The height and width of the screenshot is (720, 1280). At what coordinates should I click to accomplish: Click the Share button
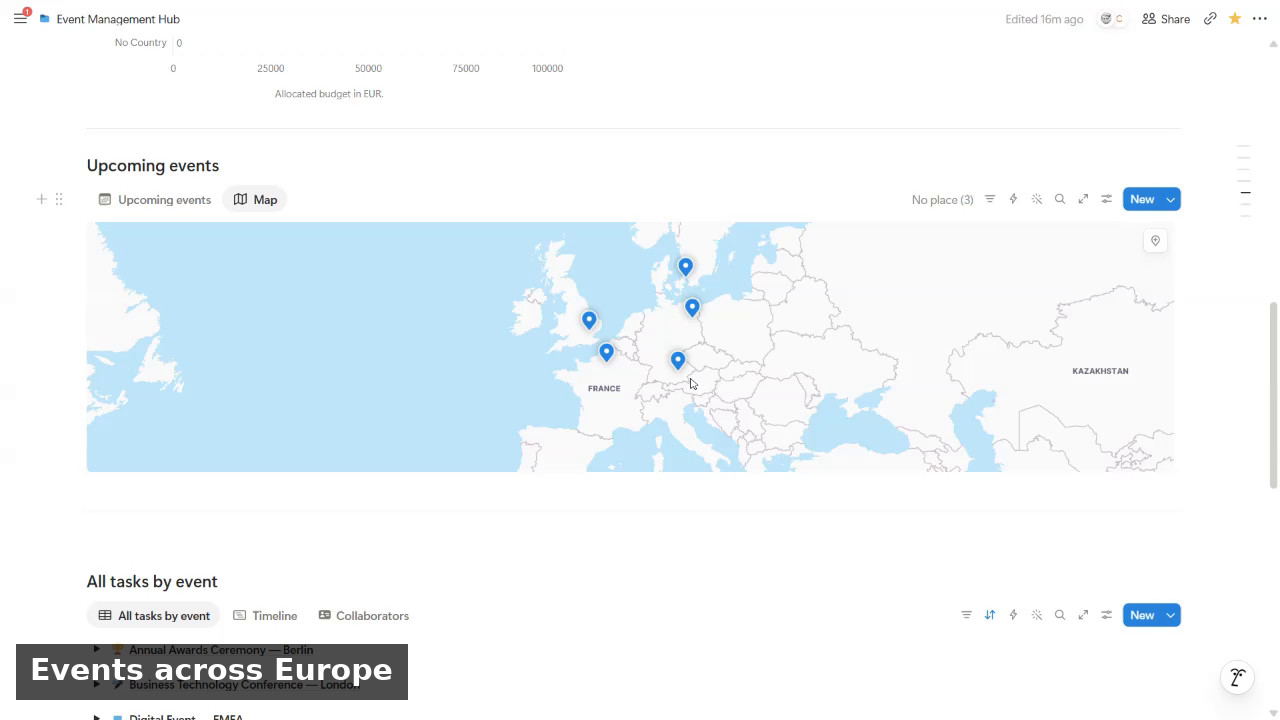pyautogui.click(x=1166, y=19)
